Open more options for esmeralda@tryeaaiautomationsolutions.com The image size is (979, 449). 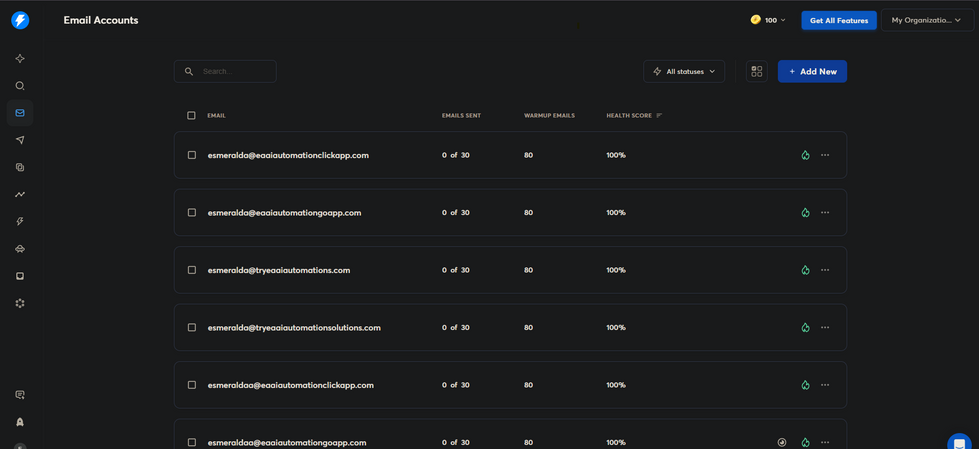(x=825, y=328)
